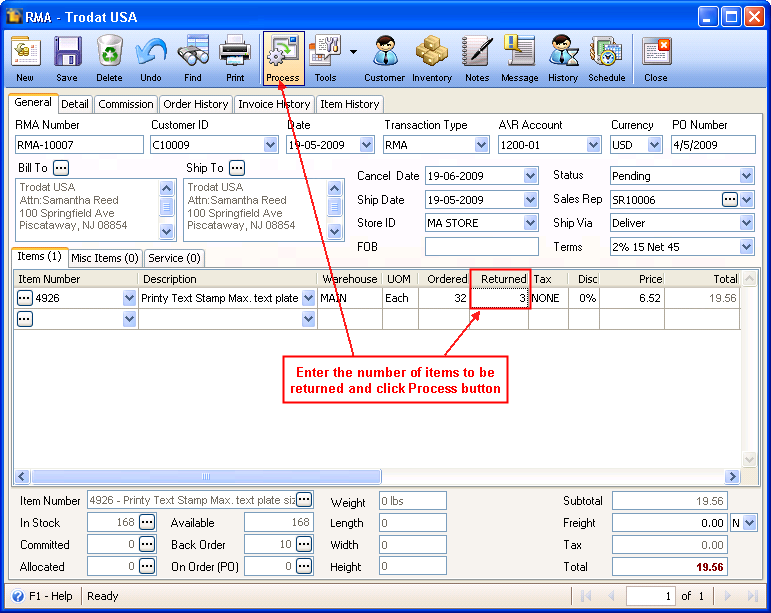Viewport: 771px width, 613px height.
Task: View History from the toolbar
Action: click(x=563, y=58)
